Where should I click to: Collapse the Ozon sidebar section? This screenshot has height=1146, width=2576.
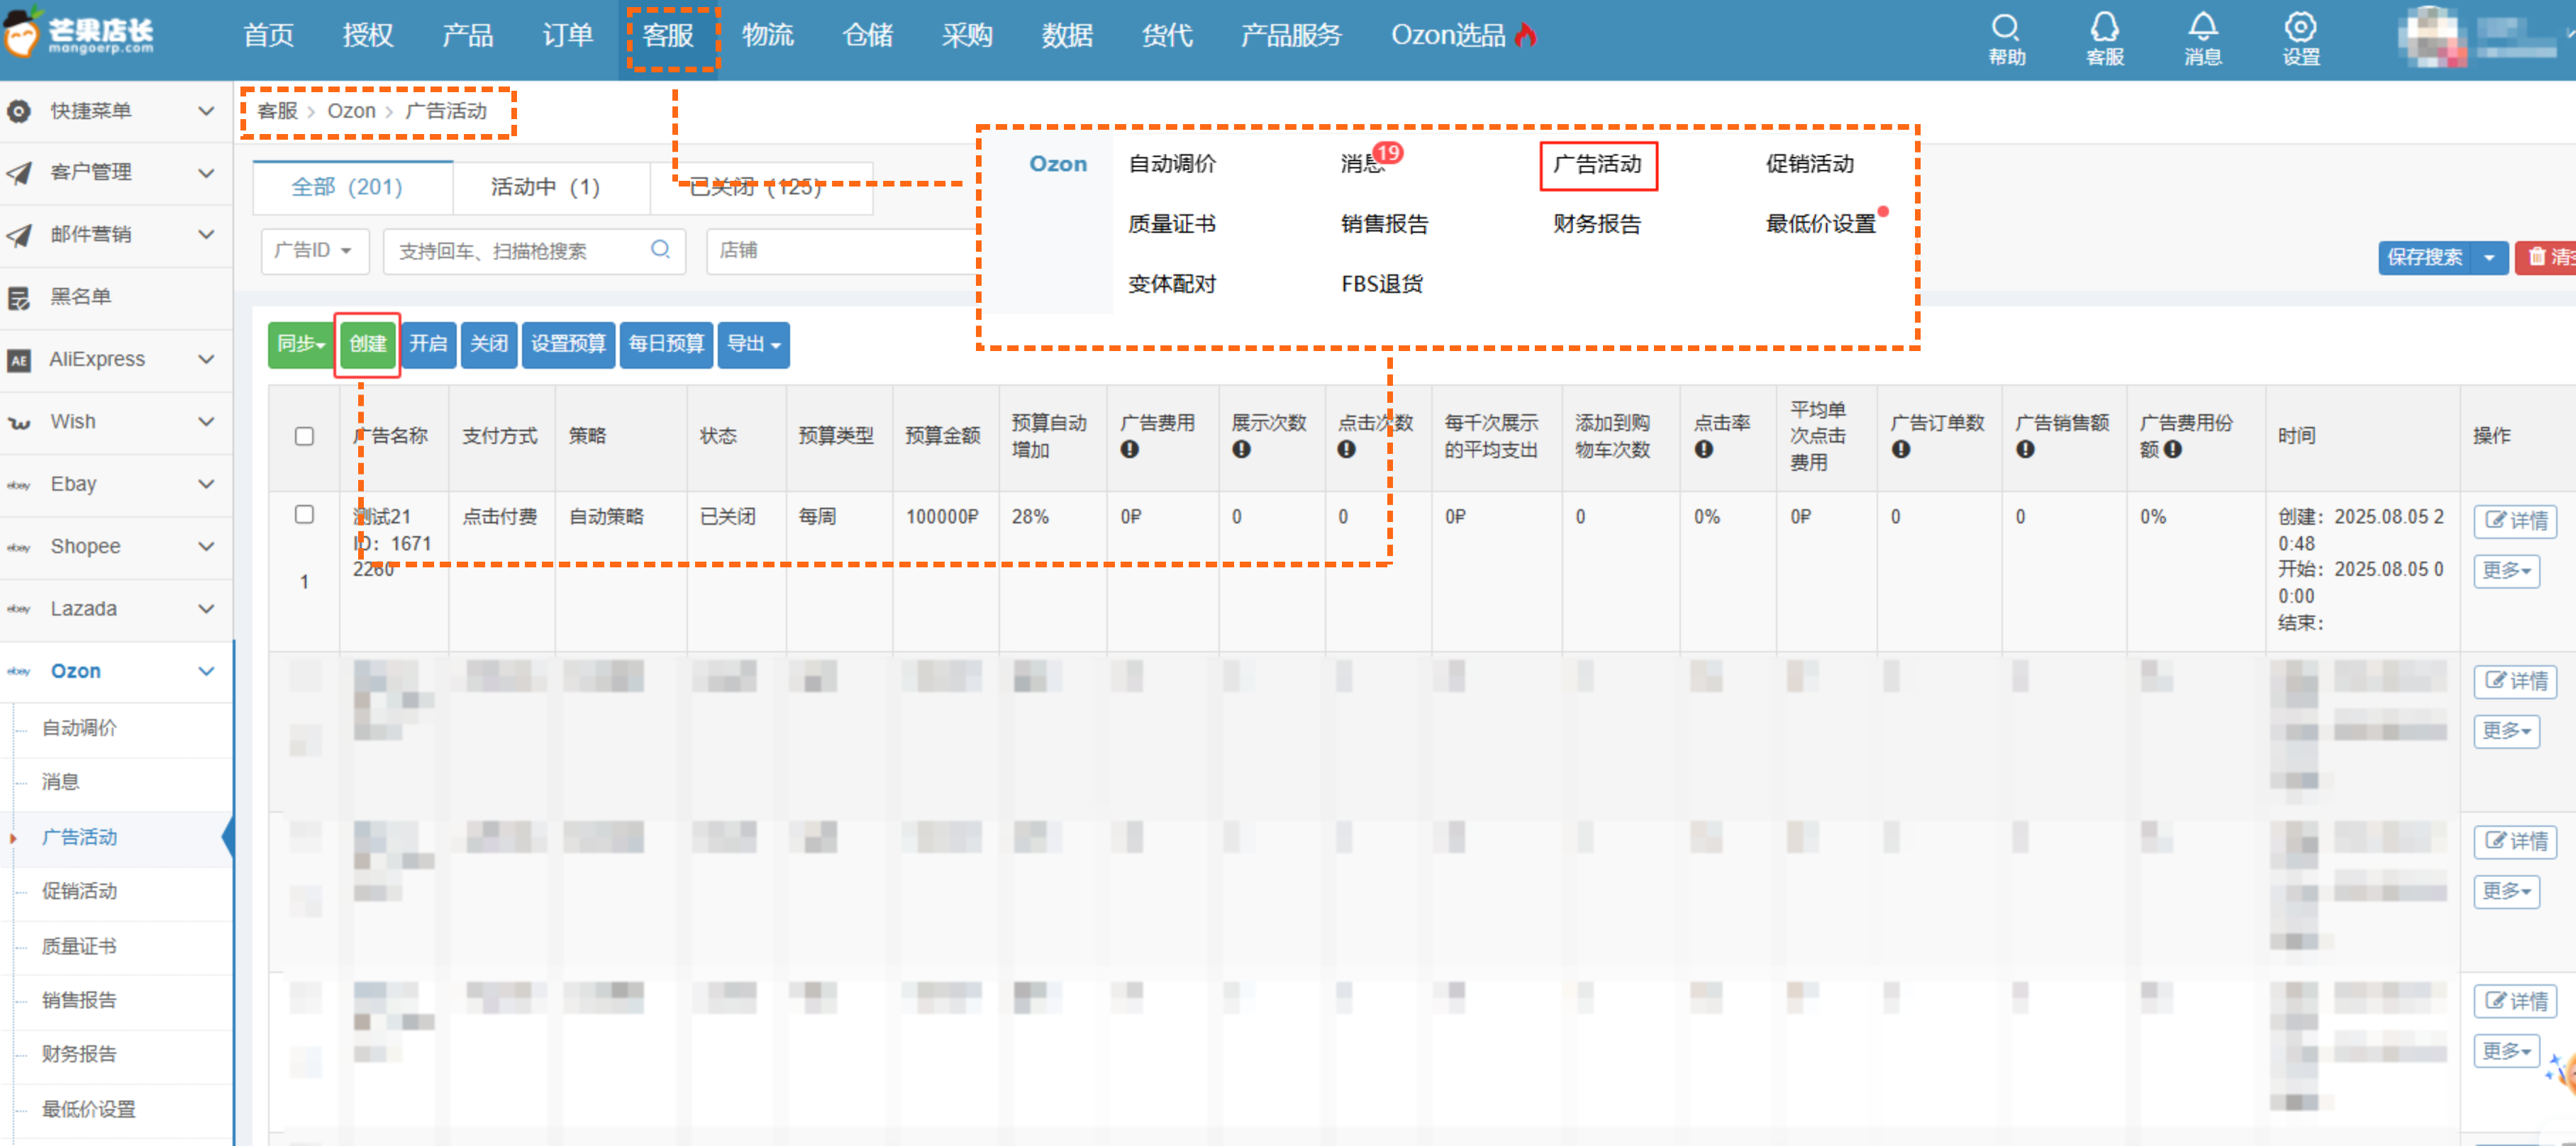[x=206, y=671]
